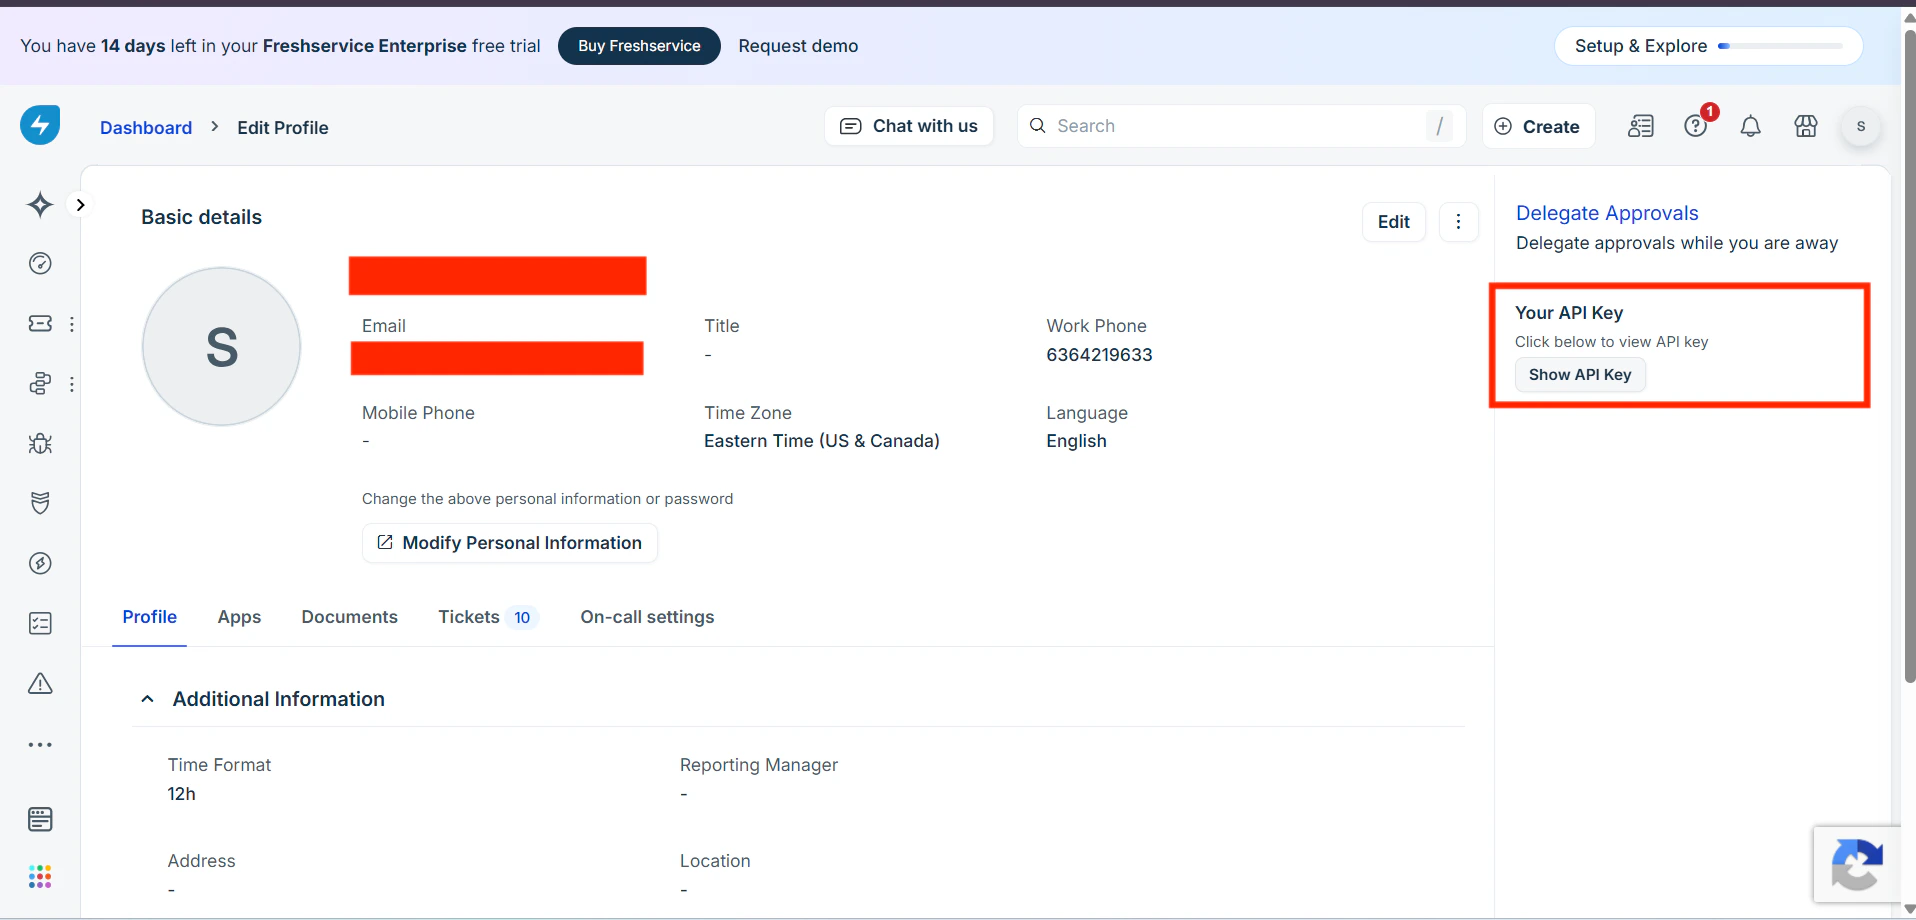This screenshot has width=1916, height=920.
Task: Open Tickets submenu three-dot handle
Action: (x=71, y=324)
